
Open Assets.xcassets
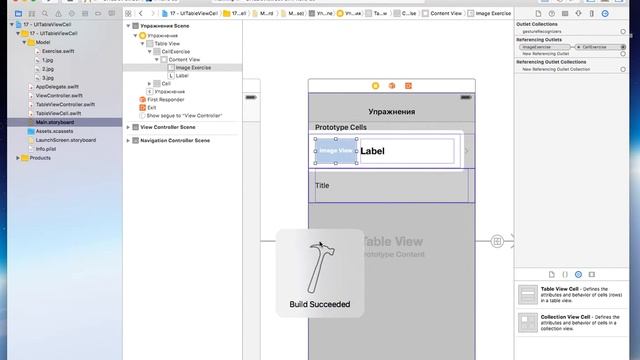click(x=54, y=131)
